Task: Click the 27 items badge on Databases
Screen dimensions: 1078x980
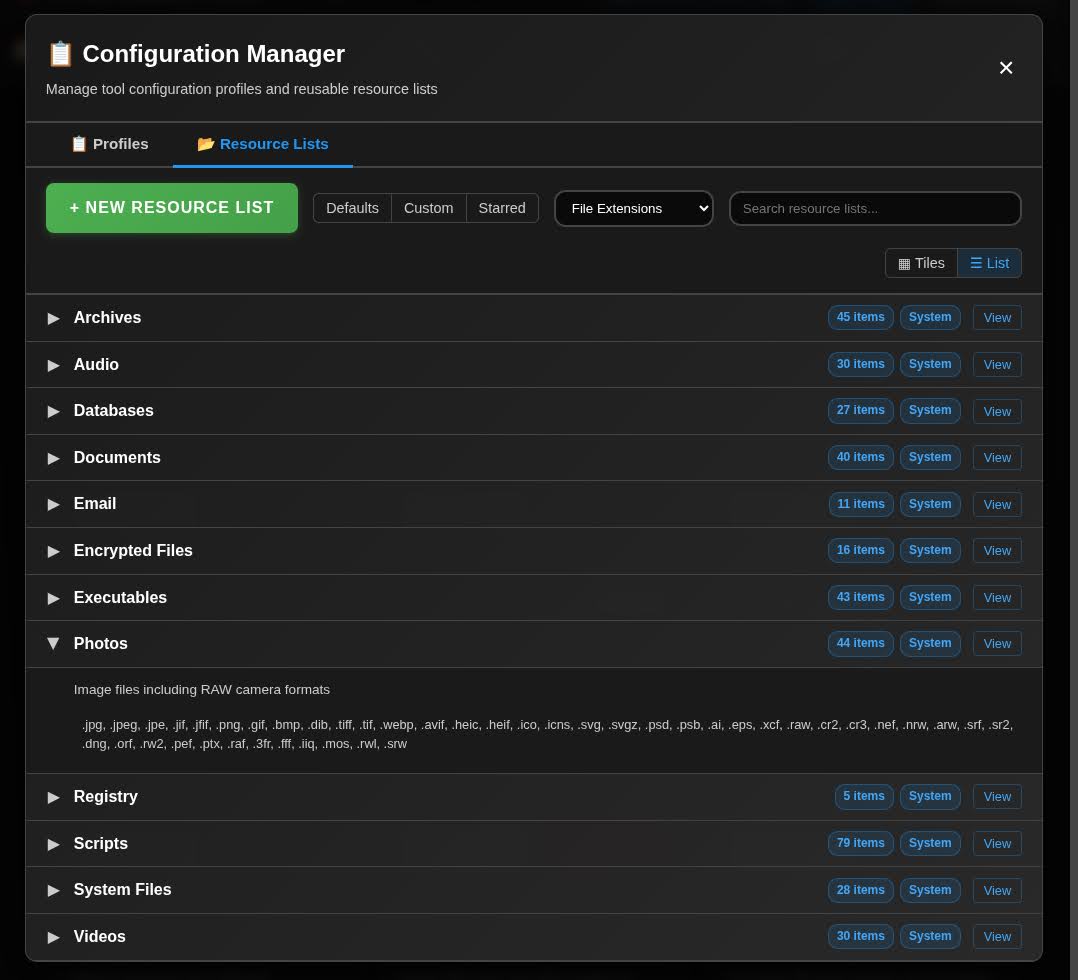Action: (x=860, y=410)
